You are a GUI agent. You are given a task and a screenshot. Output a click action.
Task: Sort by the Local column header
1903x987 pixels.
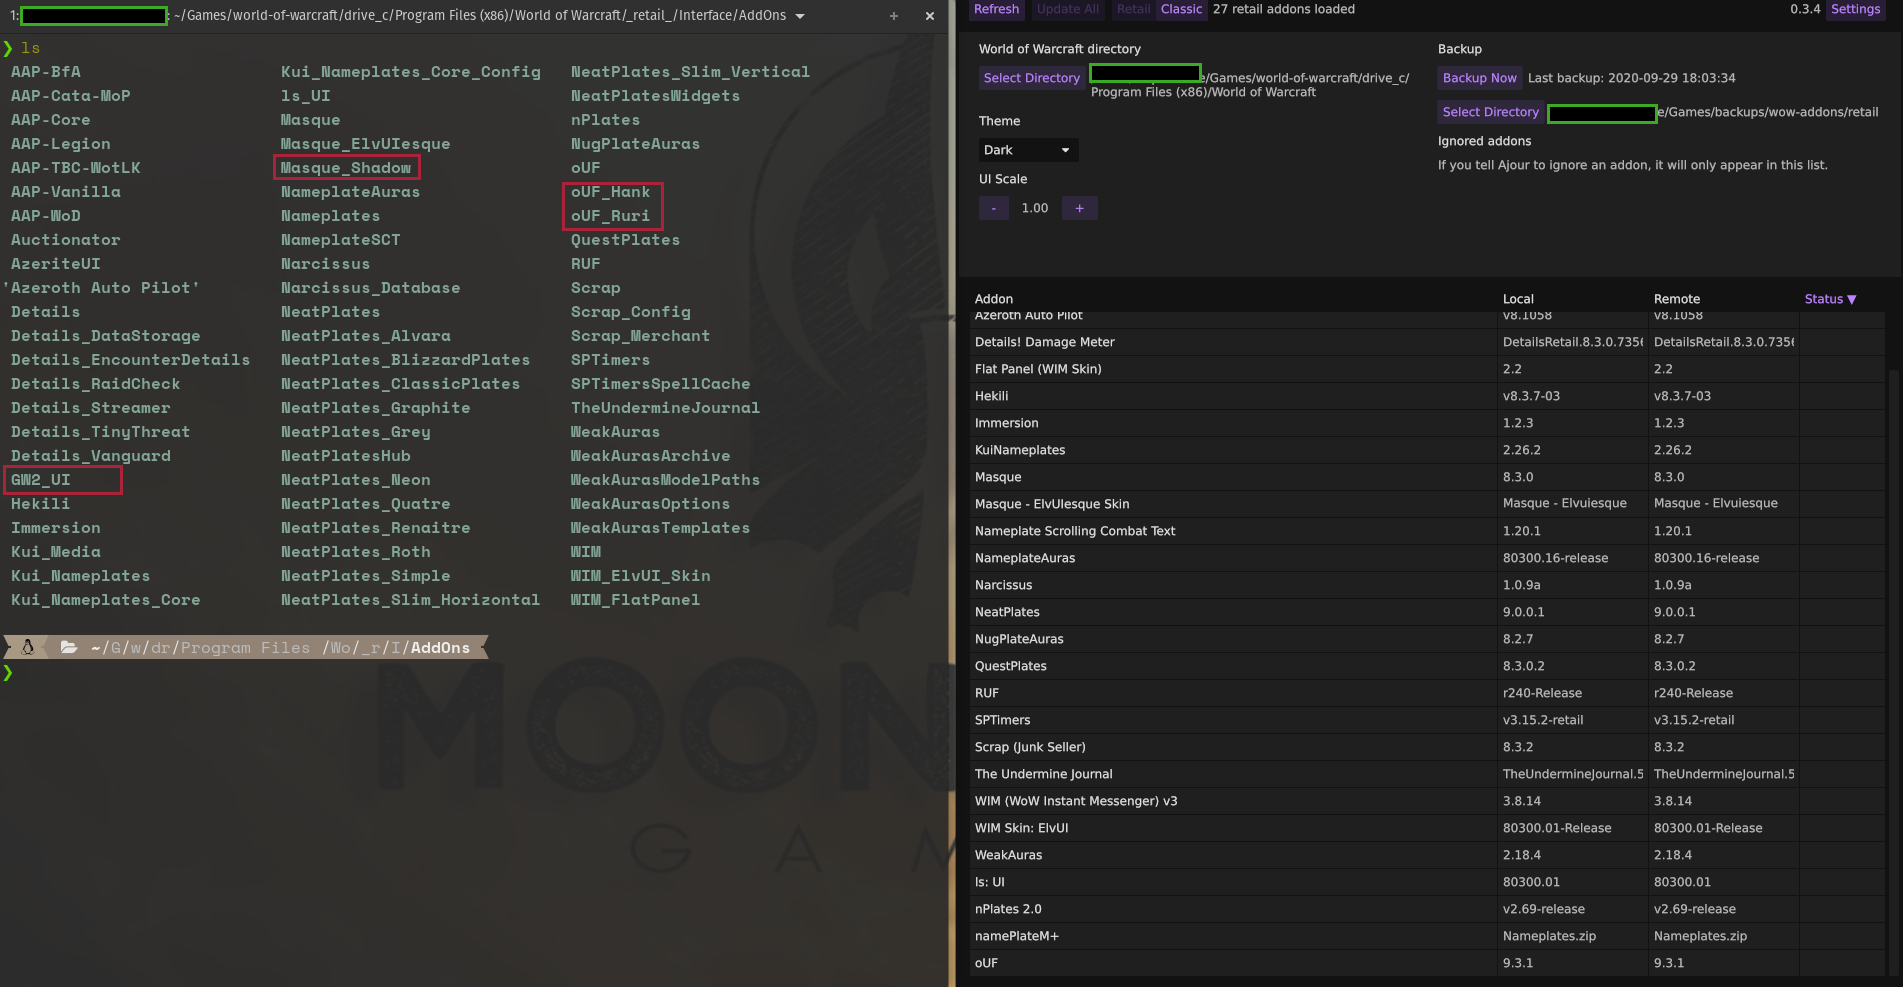click(x=1518, y=299)
